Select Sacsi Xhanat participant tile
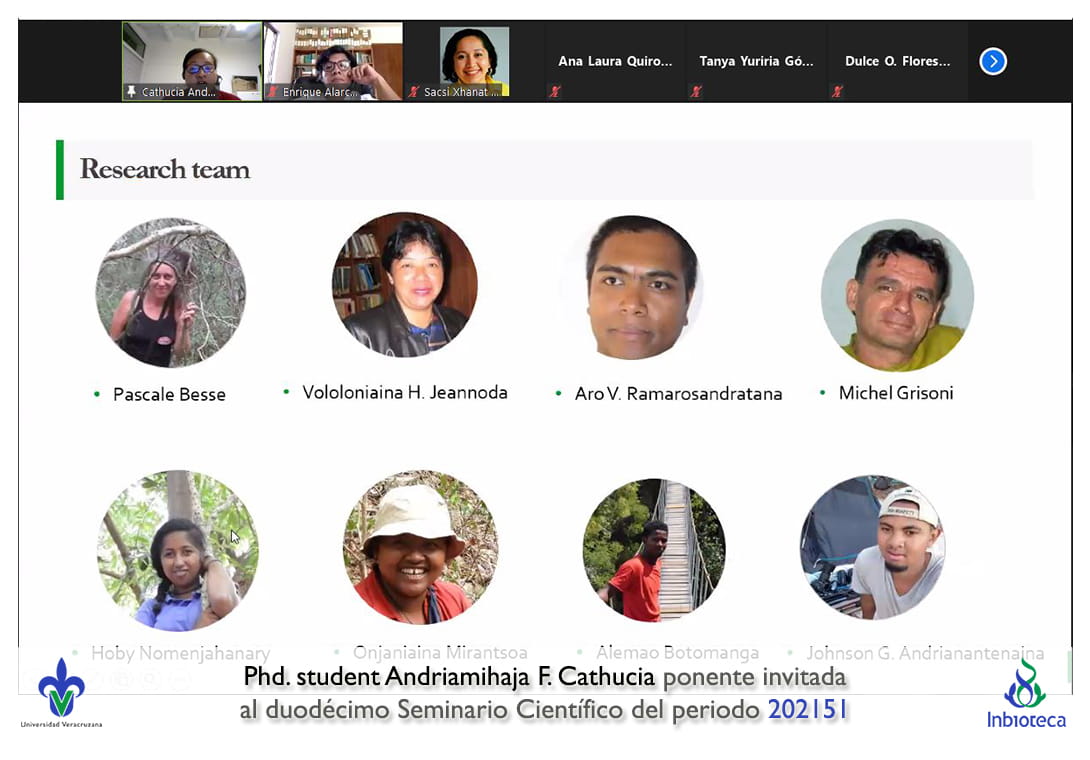Screen dimensions: 1090x760 [x=474, y=58]
